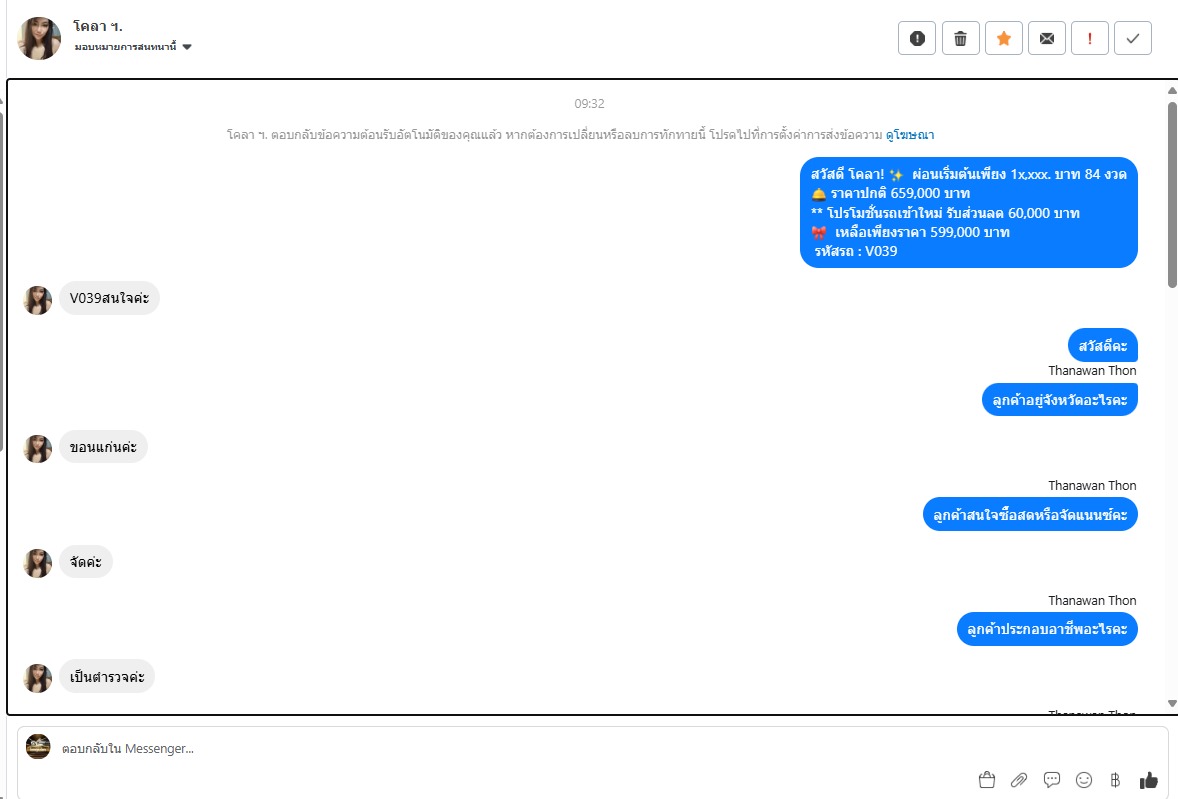Viewport: 1178px width, 799px height.
Task: Open the shopping bag products icon
Action: [987, 780]
